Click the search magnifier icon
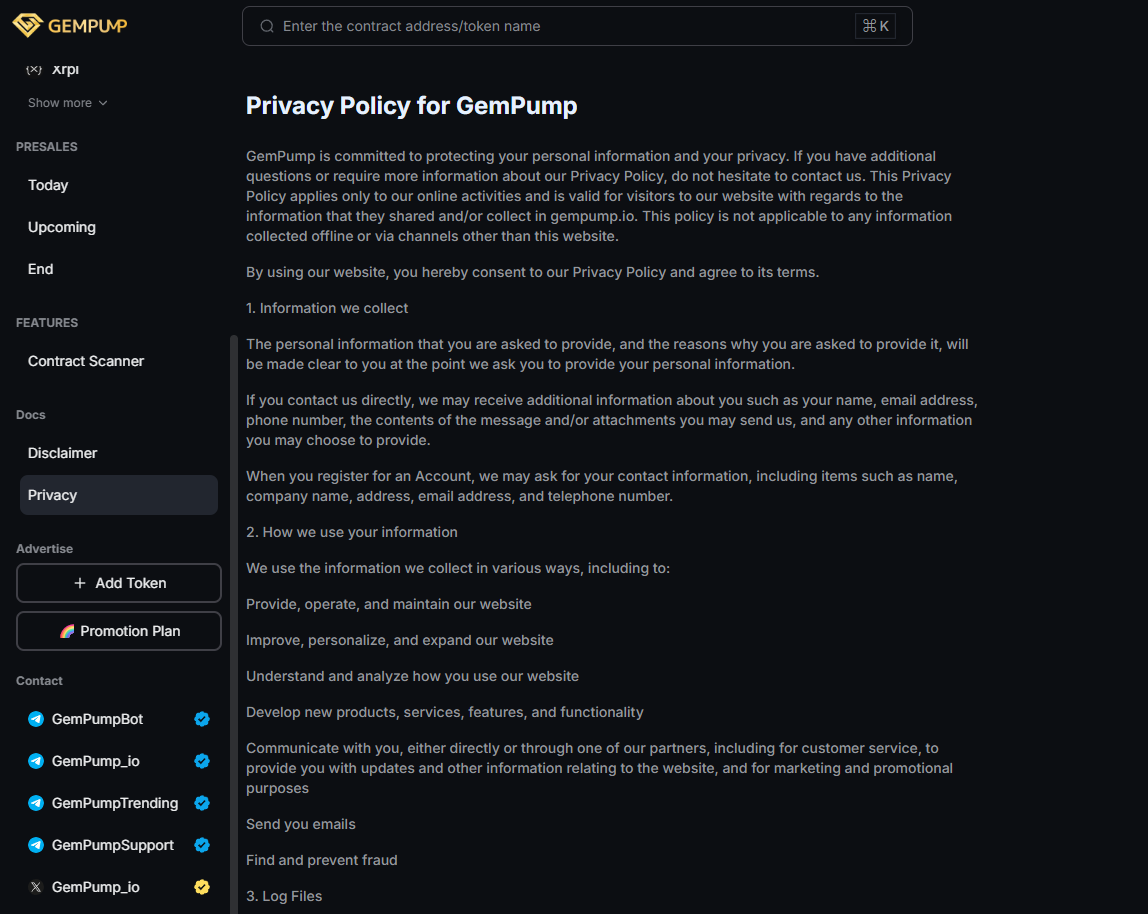The image size is (1148, 914). click(x=267, y=27)
